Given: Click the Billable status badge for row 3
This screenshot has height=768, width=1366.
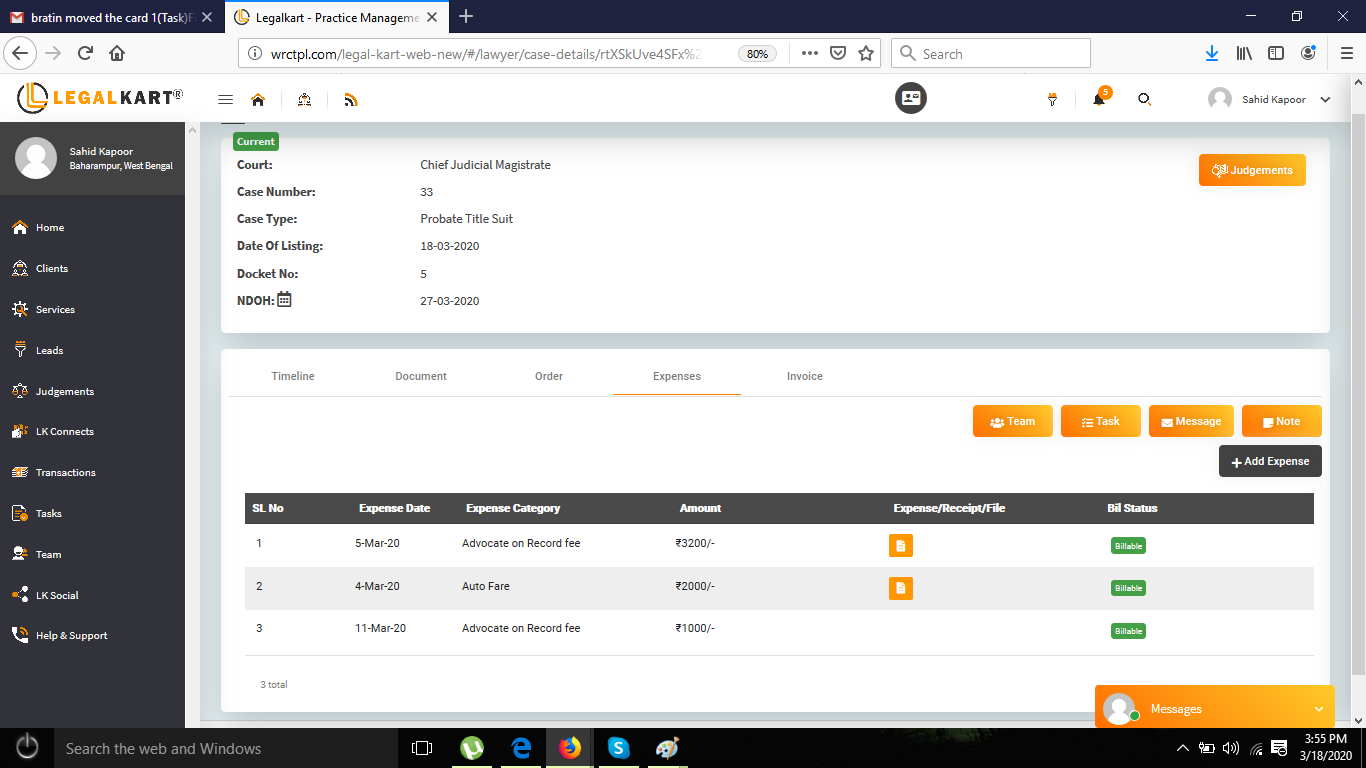Looking at the screenshot, I should point(1128,631).
